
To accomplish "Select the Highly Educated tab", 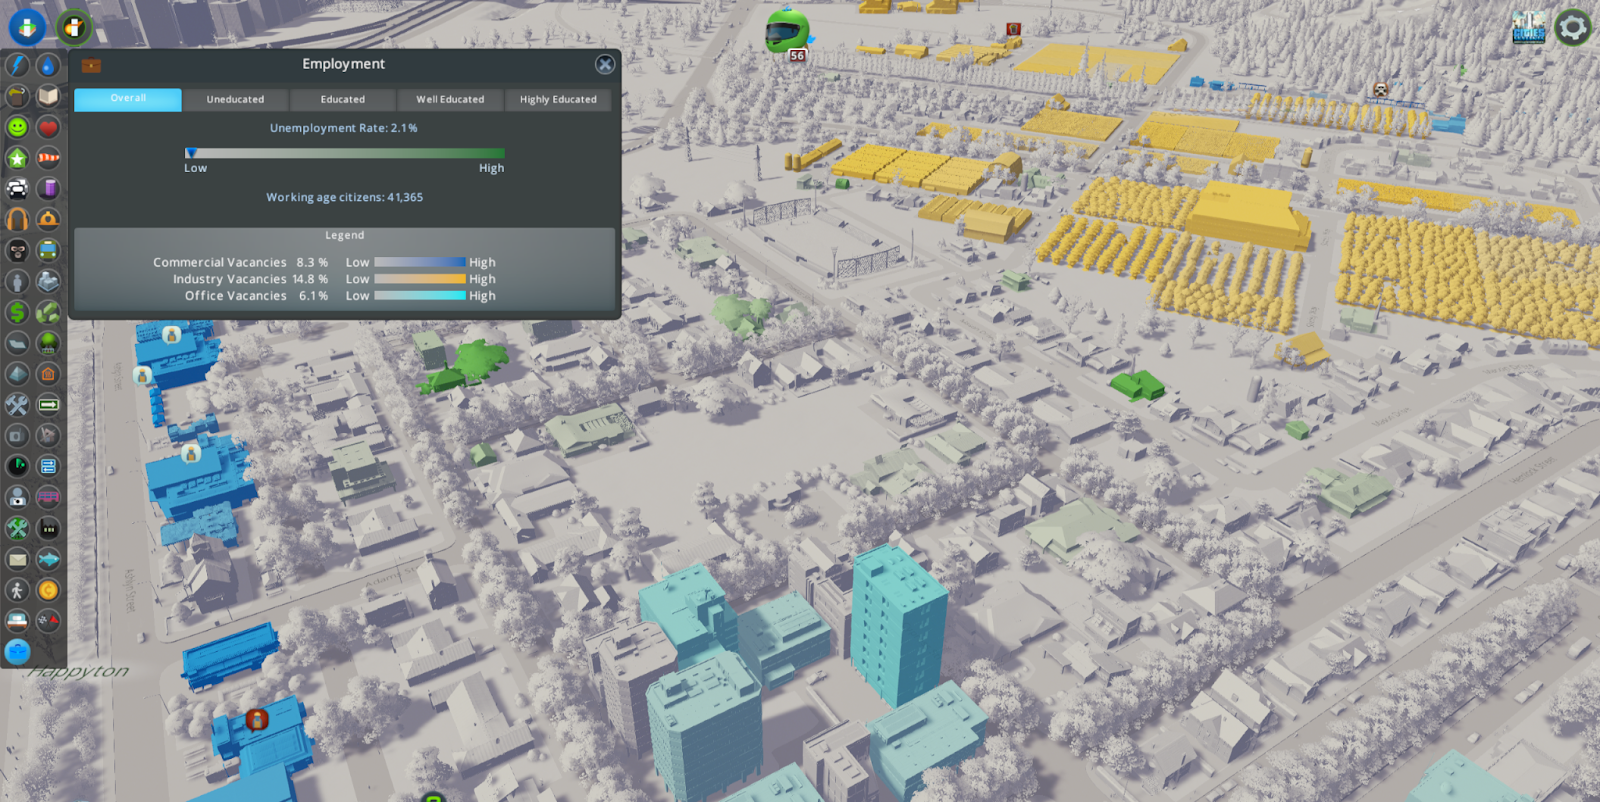I will tap(558, 99).
